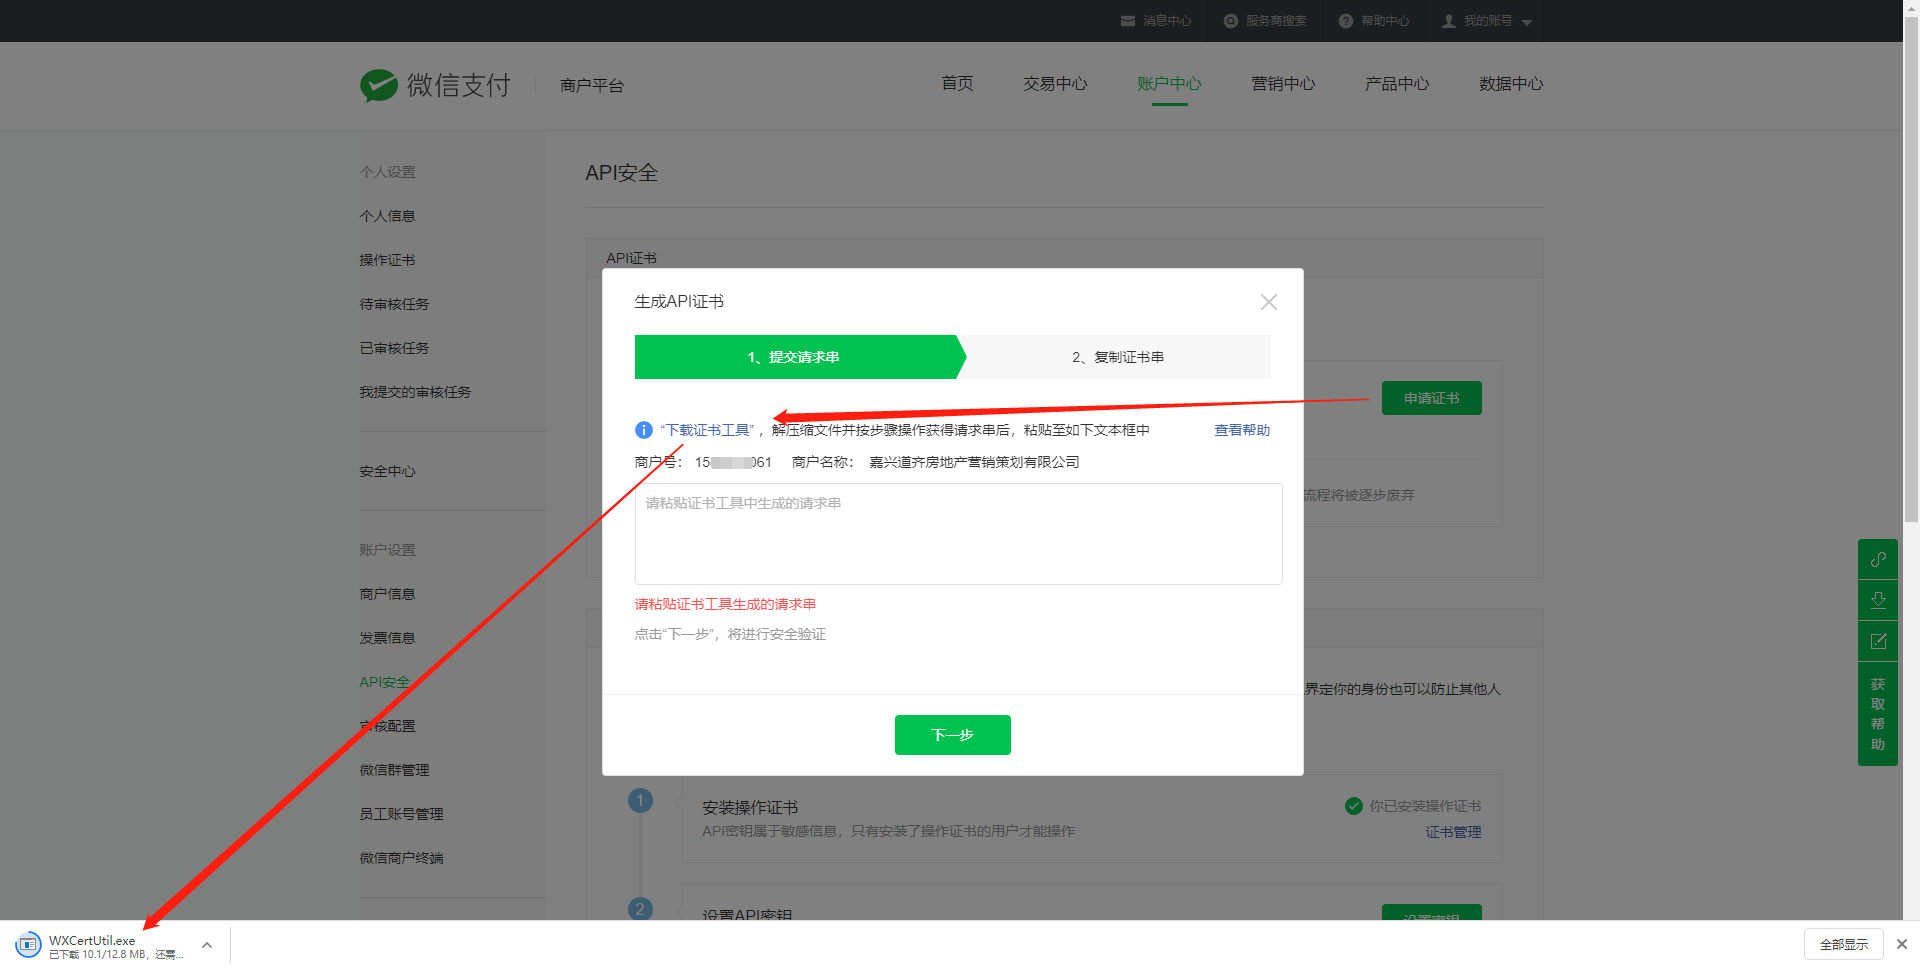Click the Merchant Platform label in header

point(592,86)
